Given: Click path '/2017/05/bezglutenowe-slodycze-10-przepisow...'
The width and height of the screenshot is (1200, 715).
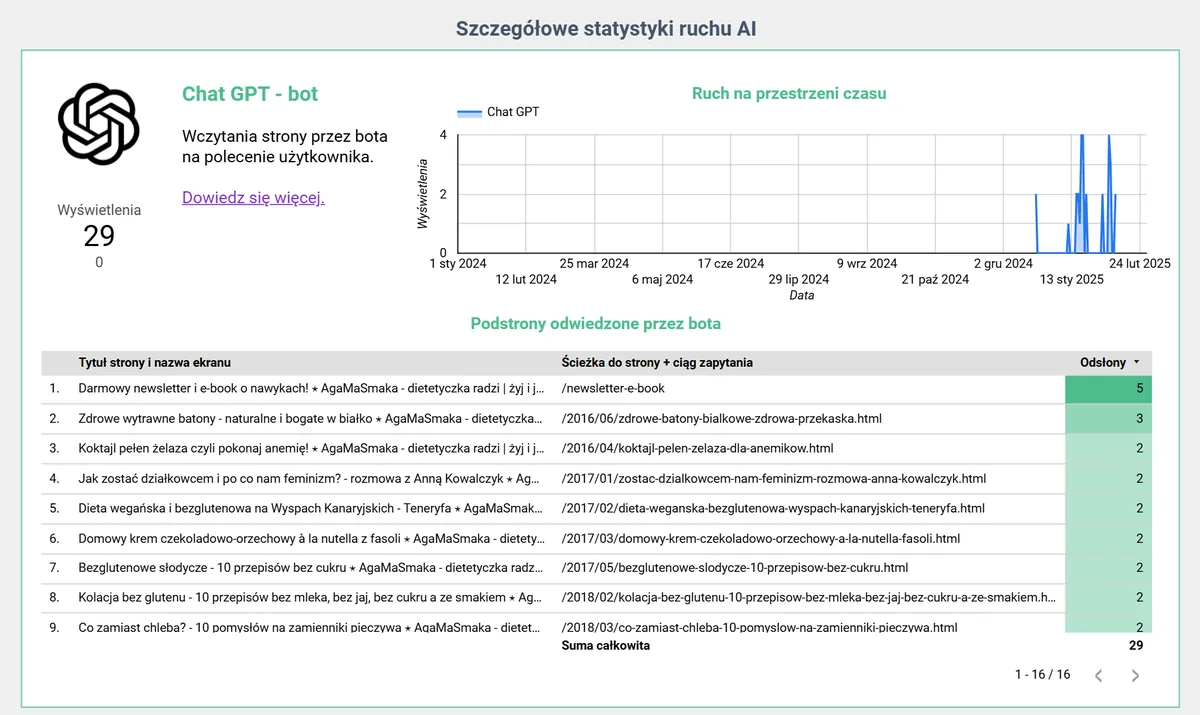Looking at the screenshot, I should pos(735,568).
